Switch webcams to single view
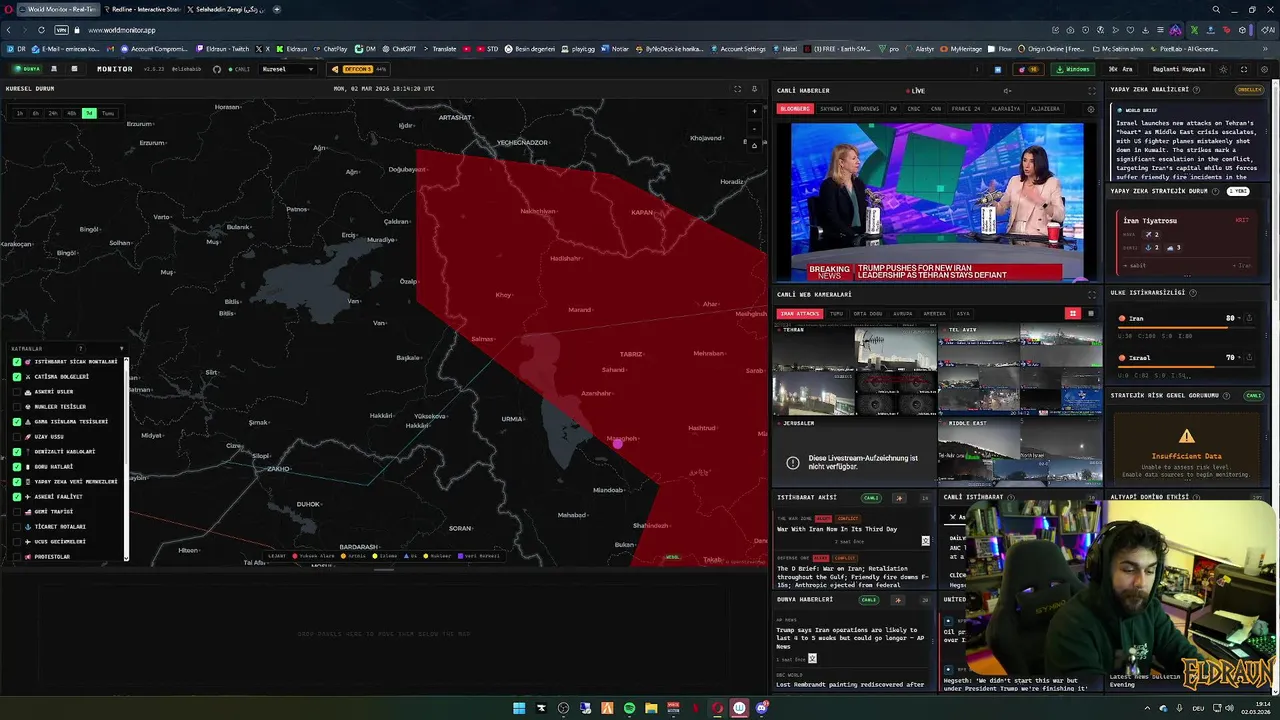The width and height of the screenshot is (1280, 720). (1091, 313)
